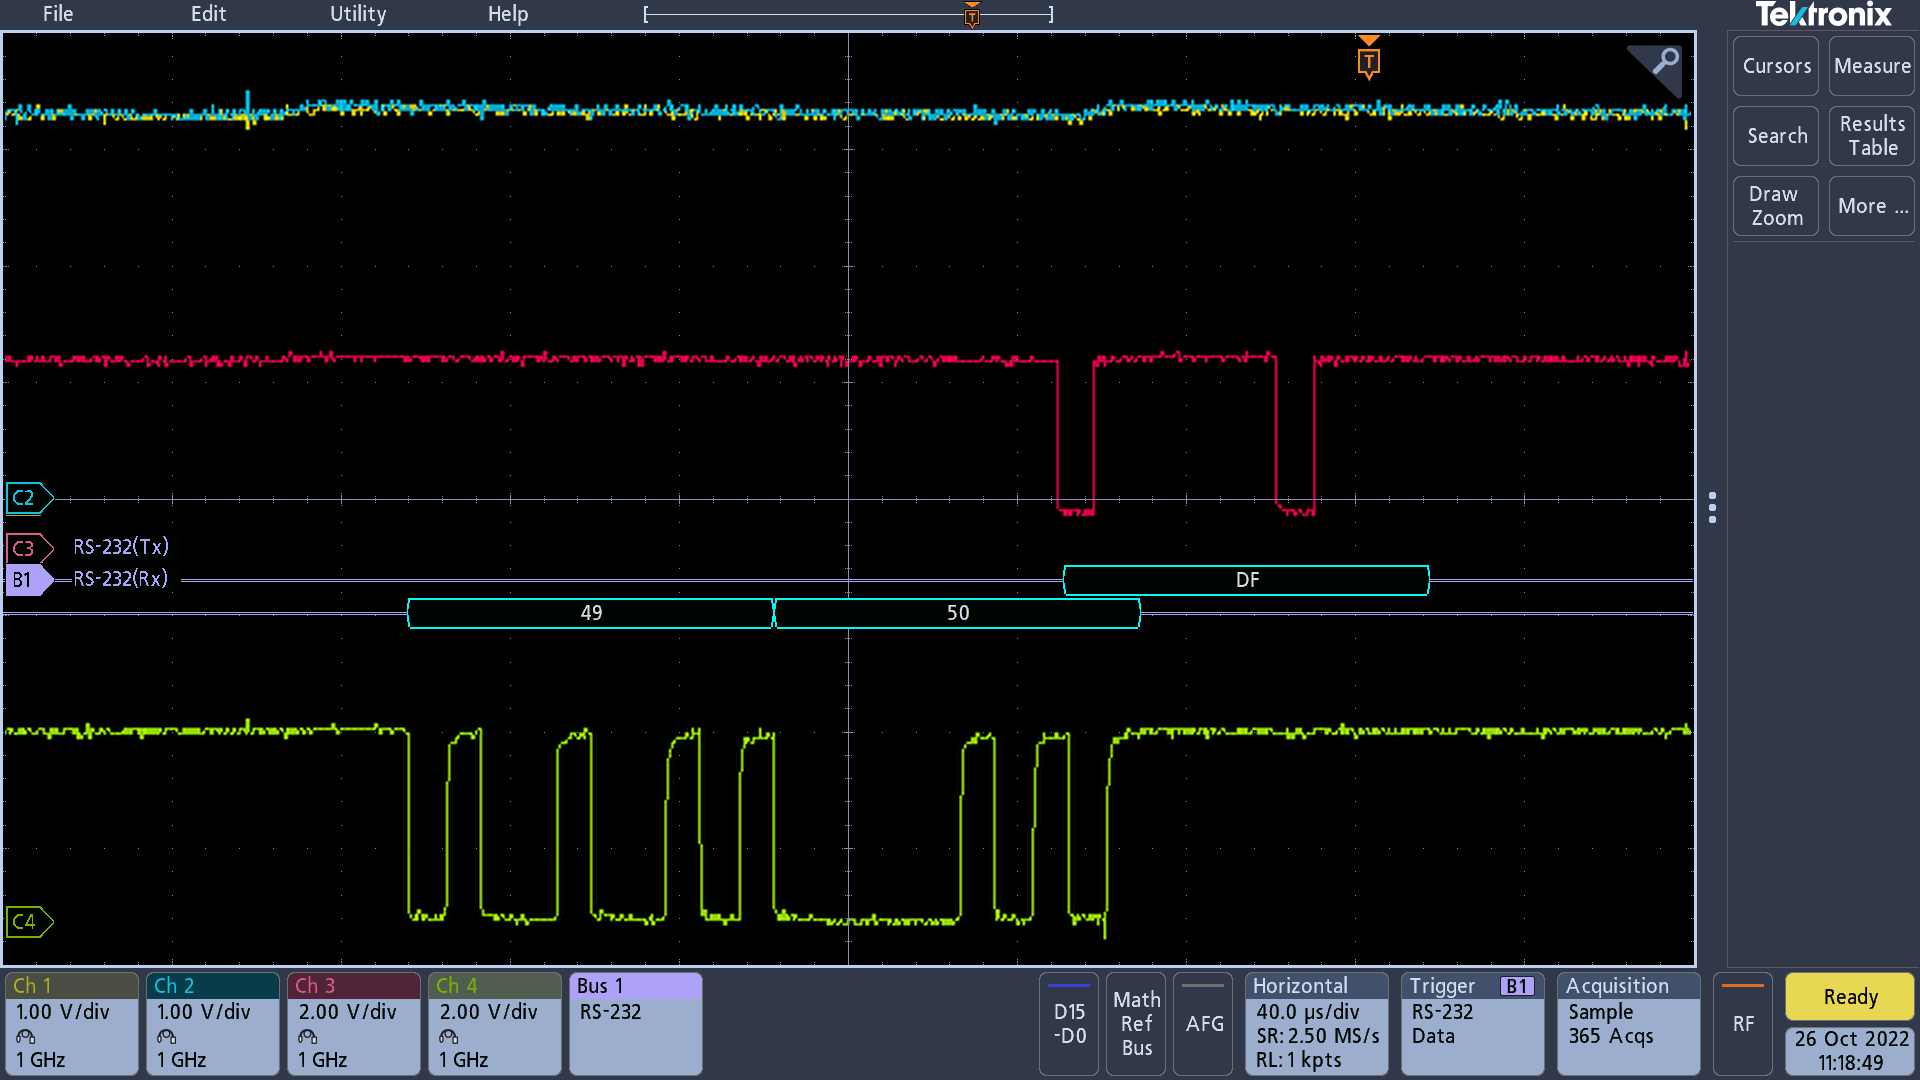Click the decoded DF bus packet

coord(1246,580)
